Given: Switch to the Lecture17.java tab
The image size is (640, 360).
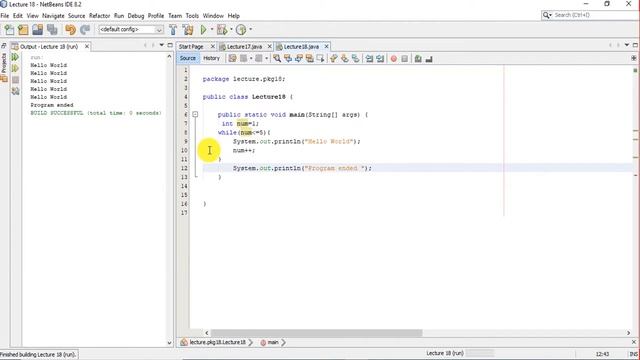Looking at the screenshot, I should click(x=244, y=47).
